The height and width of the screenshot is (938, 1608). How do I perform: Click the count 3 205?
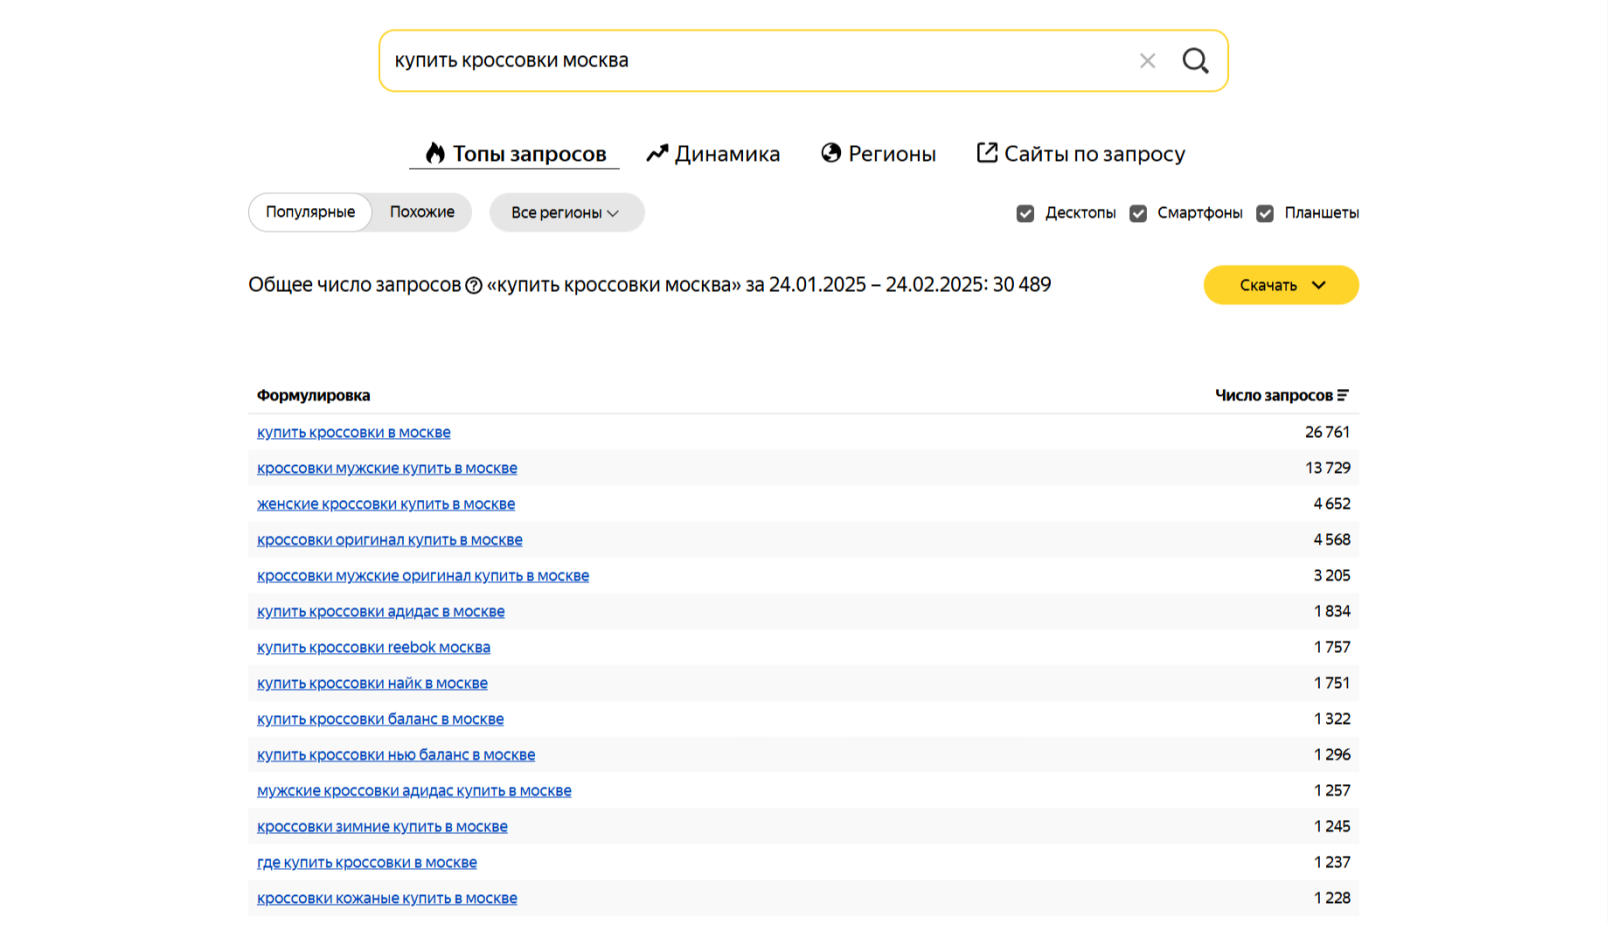tap(1332, 576)
